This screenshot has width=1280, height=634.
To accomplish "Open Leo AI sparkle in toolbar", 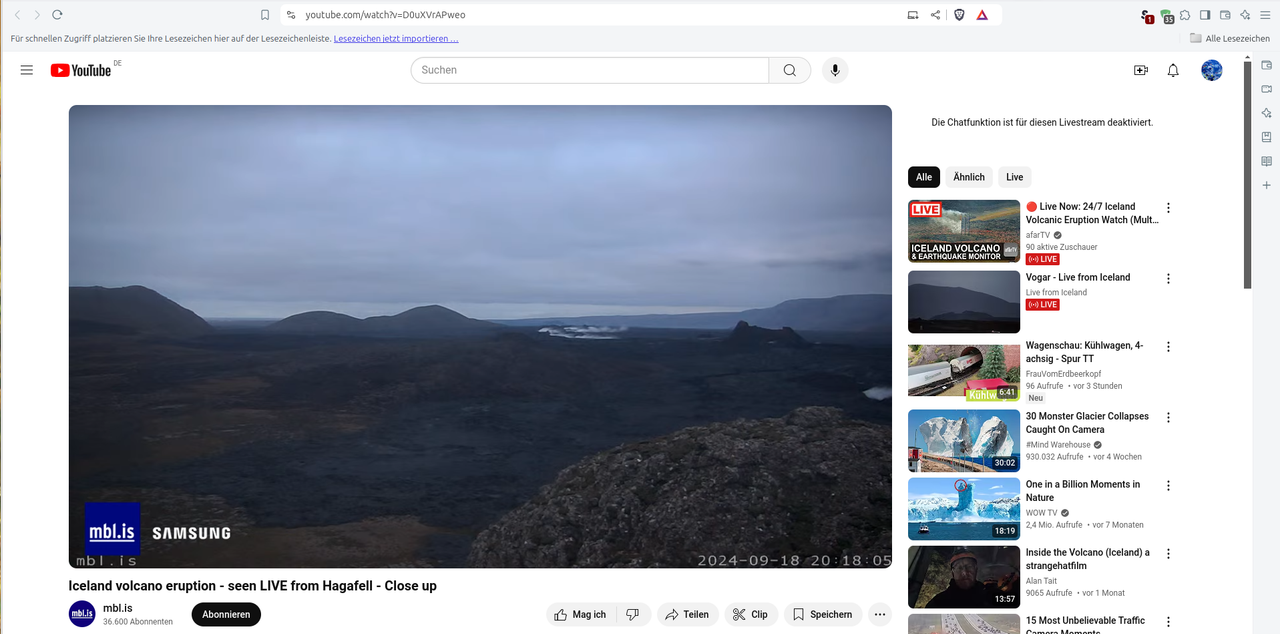I will (x=1245, y=15).
